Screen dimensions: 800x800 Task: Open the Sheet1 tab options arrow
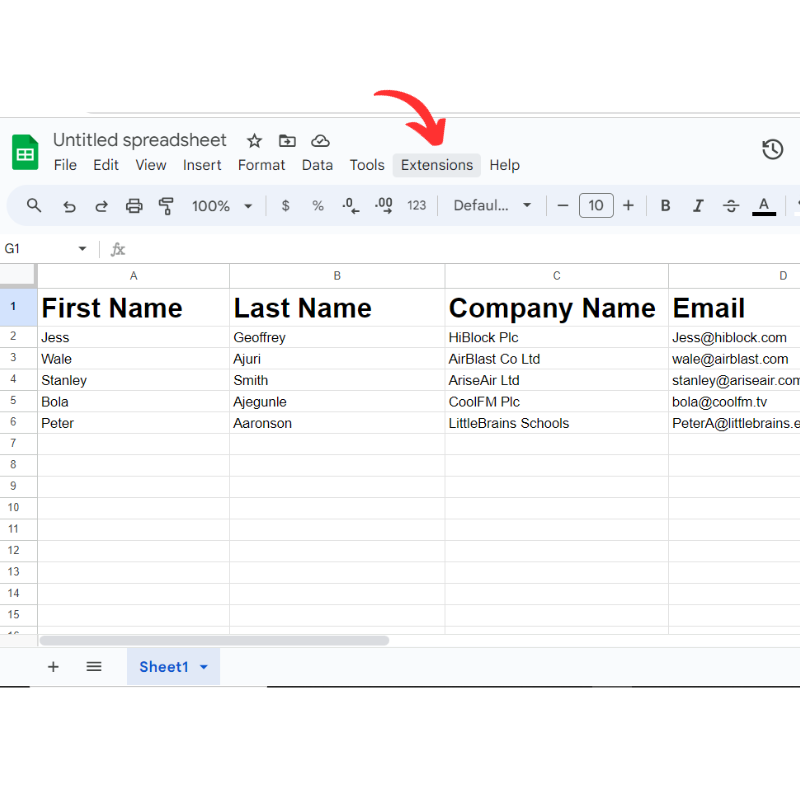pyautogui.click(x=204, y=667)
